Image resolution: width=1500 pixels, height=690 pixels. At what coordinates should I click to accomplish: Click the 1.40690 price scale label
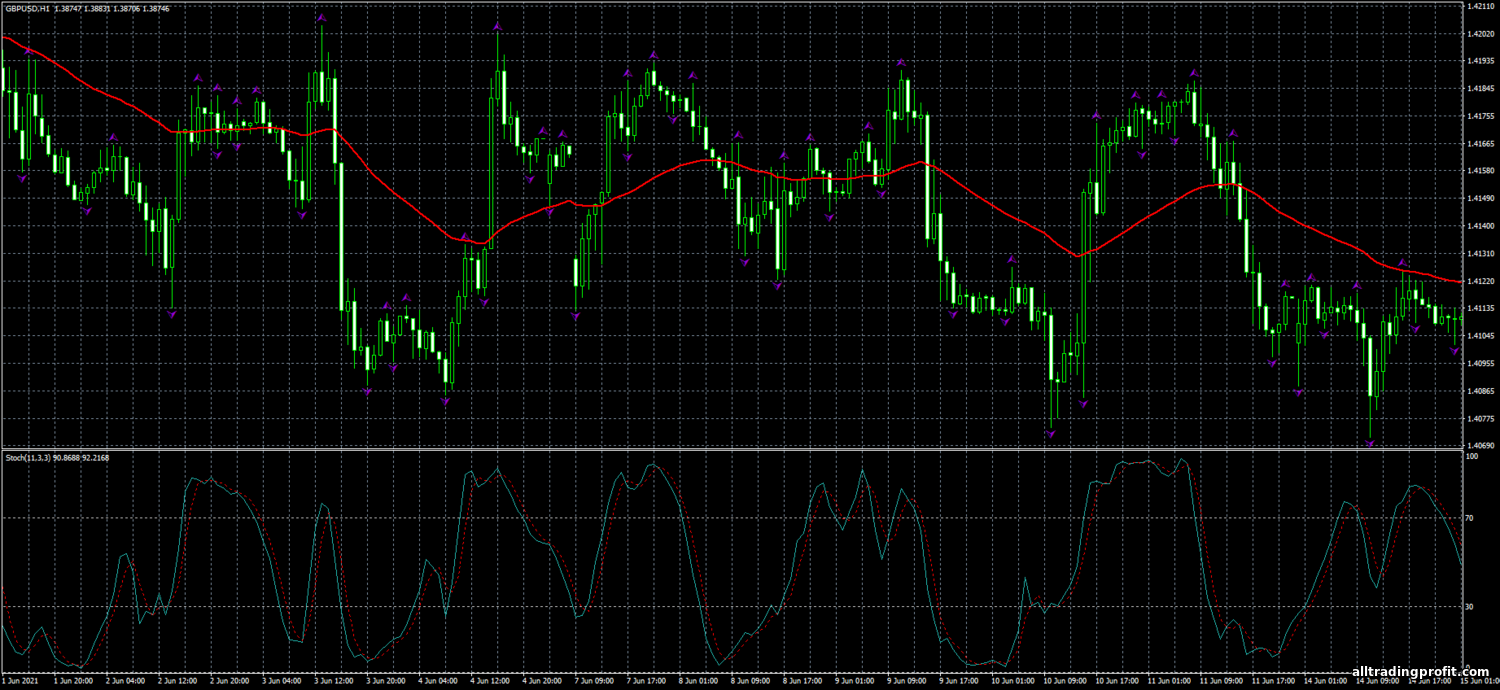click(1481, 445)
